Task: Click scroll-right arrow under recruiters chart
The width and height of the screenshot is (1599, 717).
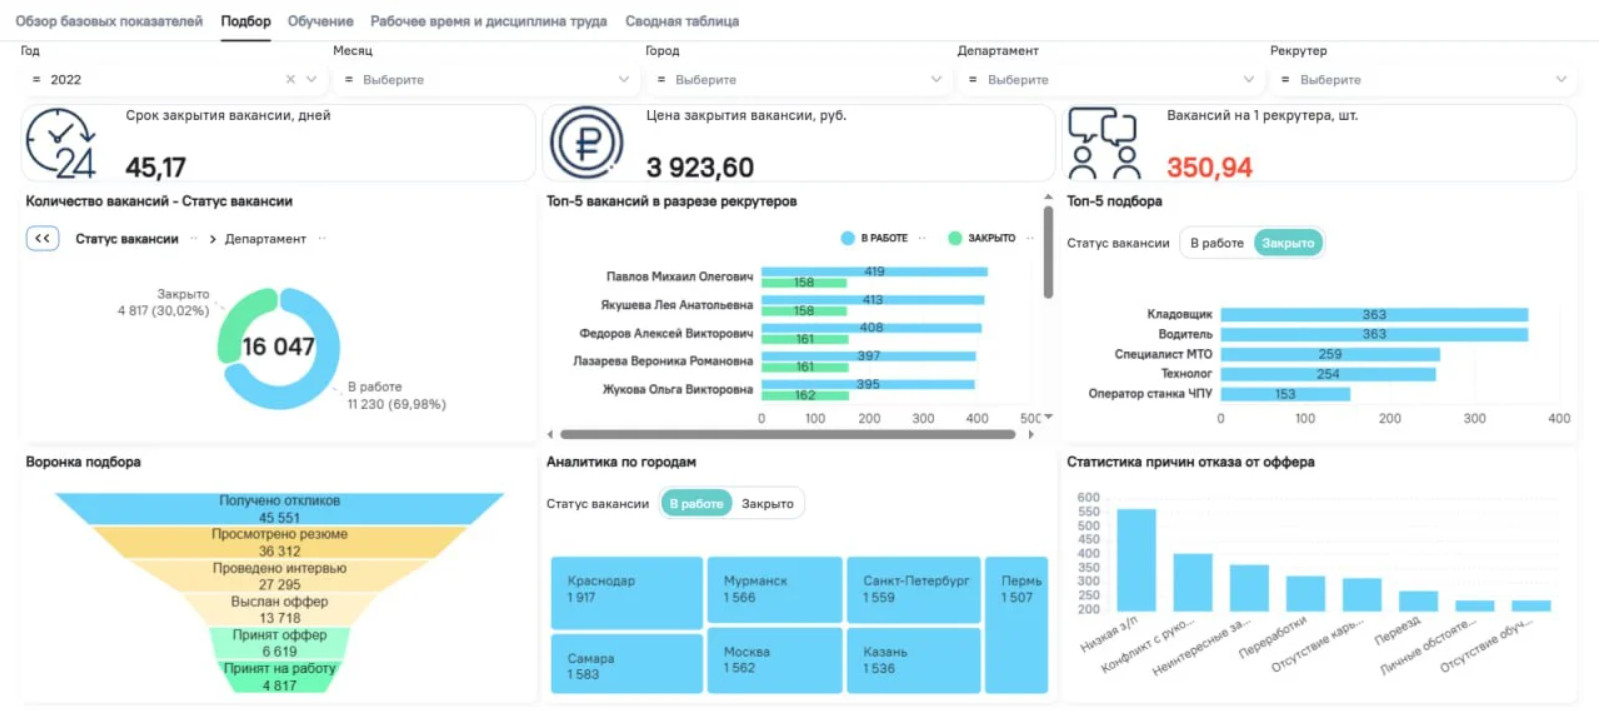Action: click(x=1031, y=435)
